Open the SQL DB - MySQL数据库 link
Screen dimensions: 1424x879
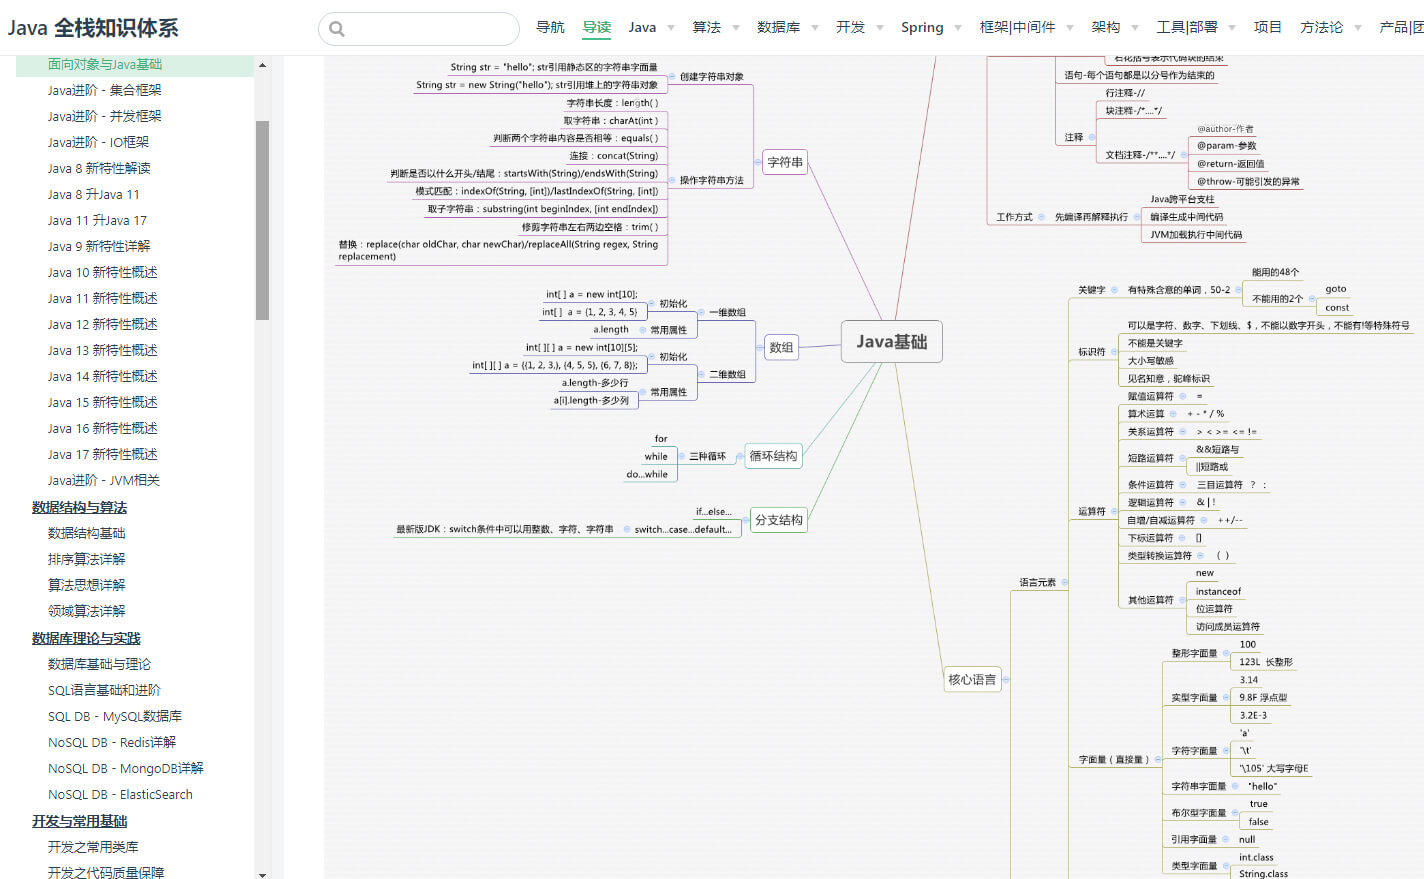pos(115,716)
